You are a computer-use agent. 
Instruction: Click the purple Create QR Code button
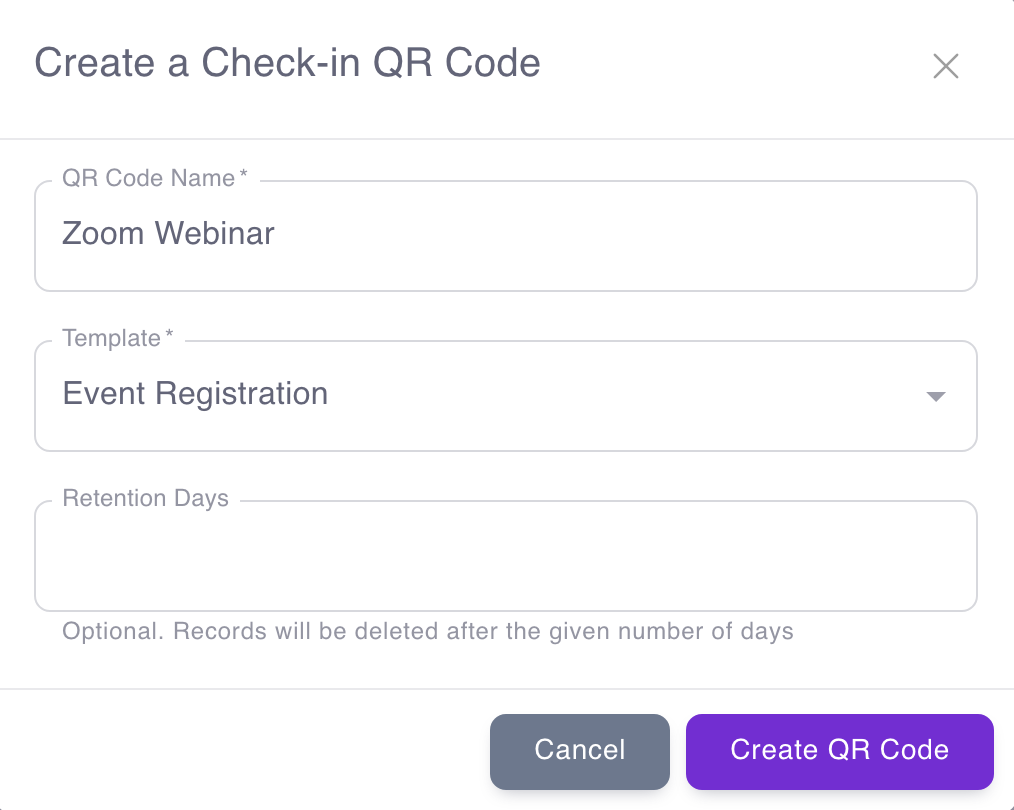pos(839,750)
